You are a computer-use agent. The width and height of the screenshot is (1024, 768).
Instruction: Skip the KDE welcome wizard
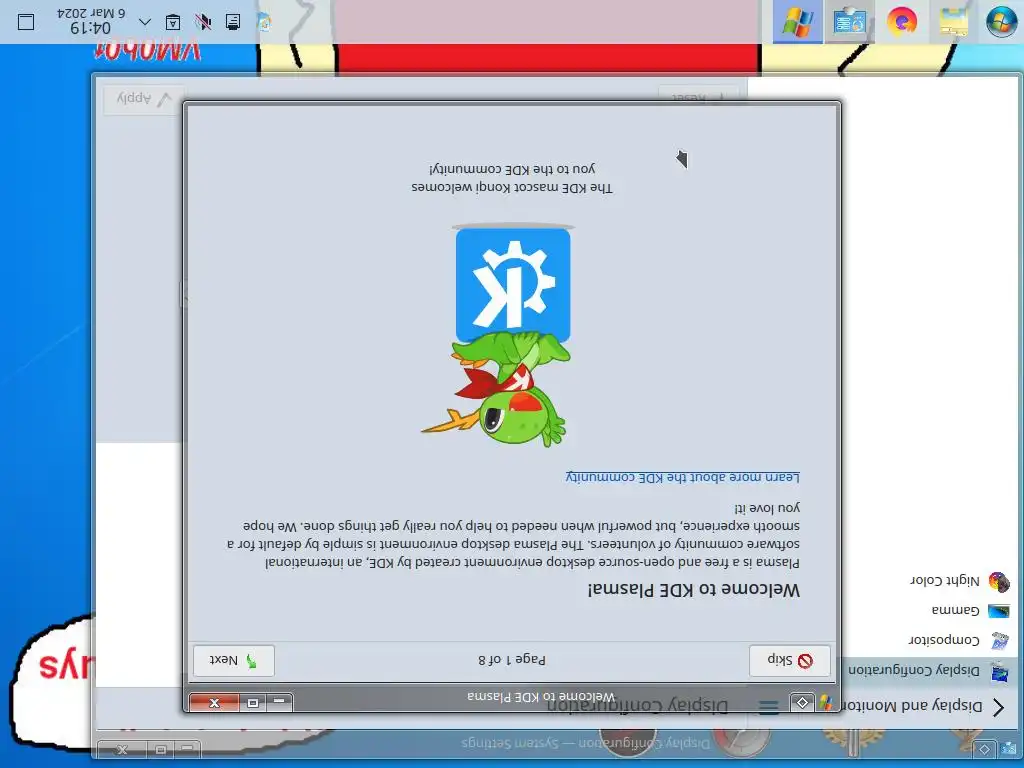click(790, 660)
